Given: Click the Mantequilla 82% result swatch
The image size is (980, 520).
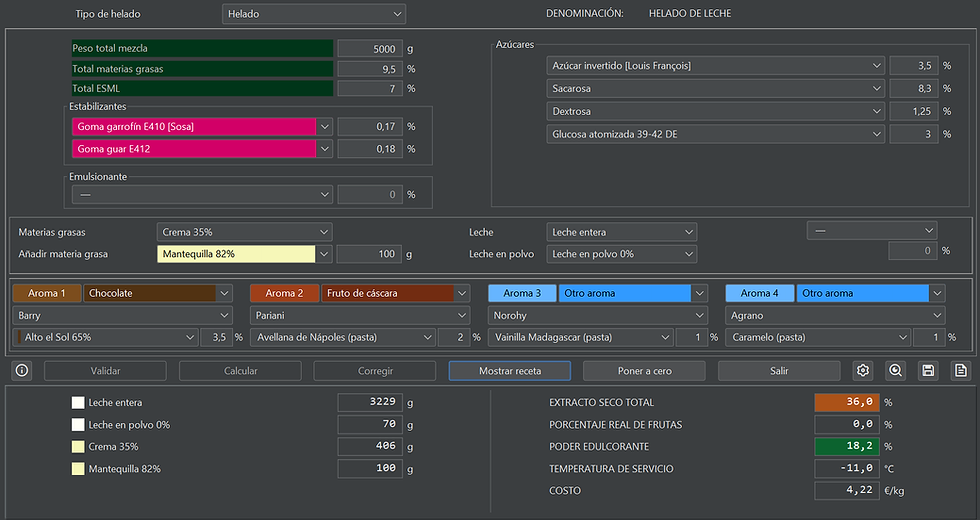Looking at the screenshot, I should tap(78, 468).
